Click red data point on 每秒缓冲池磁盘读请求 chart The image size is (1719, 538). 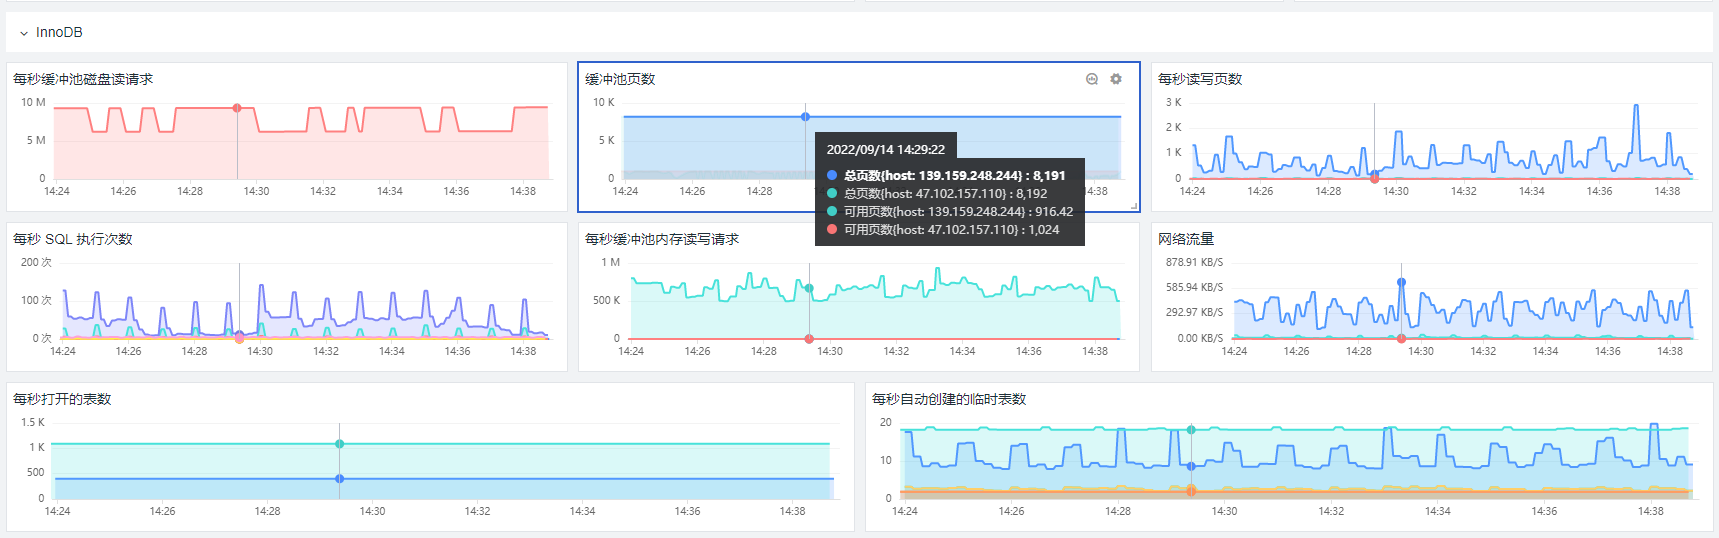237,108
